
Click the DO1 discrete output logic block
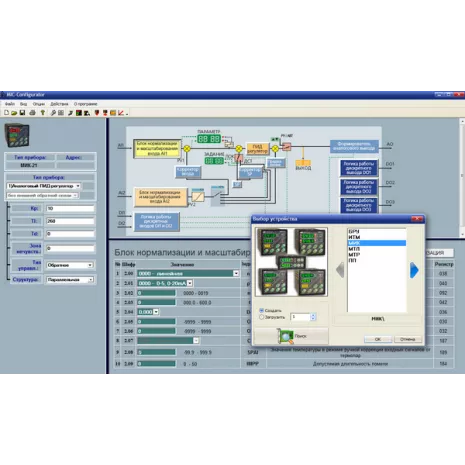point(359,168)
